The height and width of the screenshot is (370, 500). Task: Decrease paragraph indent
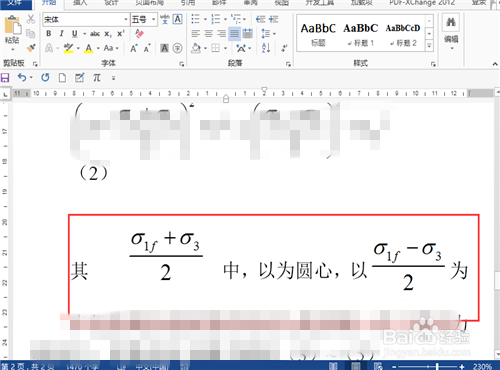pos(260,19)
